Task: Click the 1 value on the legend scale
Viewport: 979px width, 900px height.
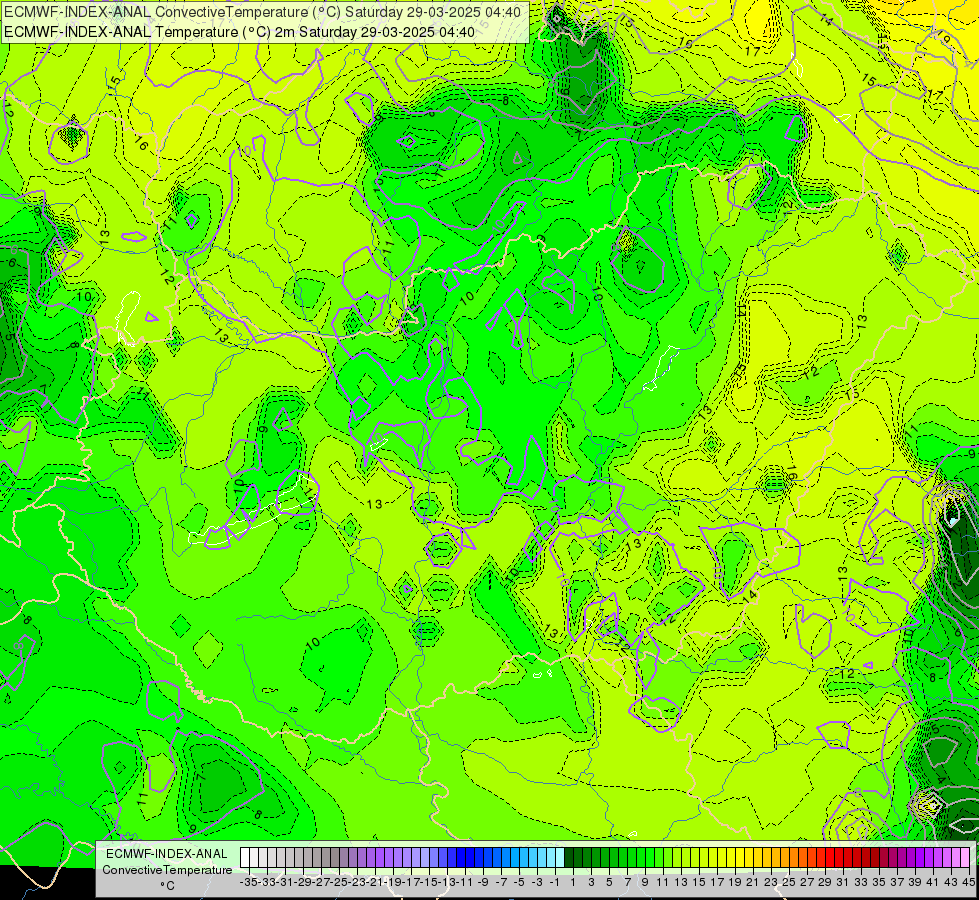Action: coord(573,882)
